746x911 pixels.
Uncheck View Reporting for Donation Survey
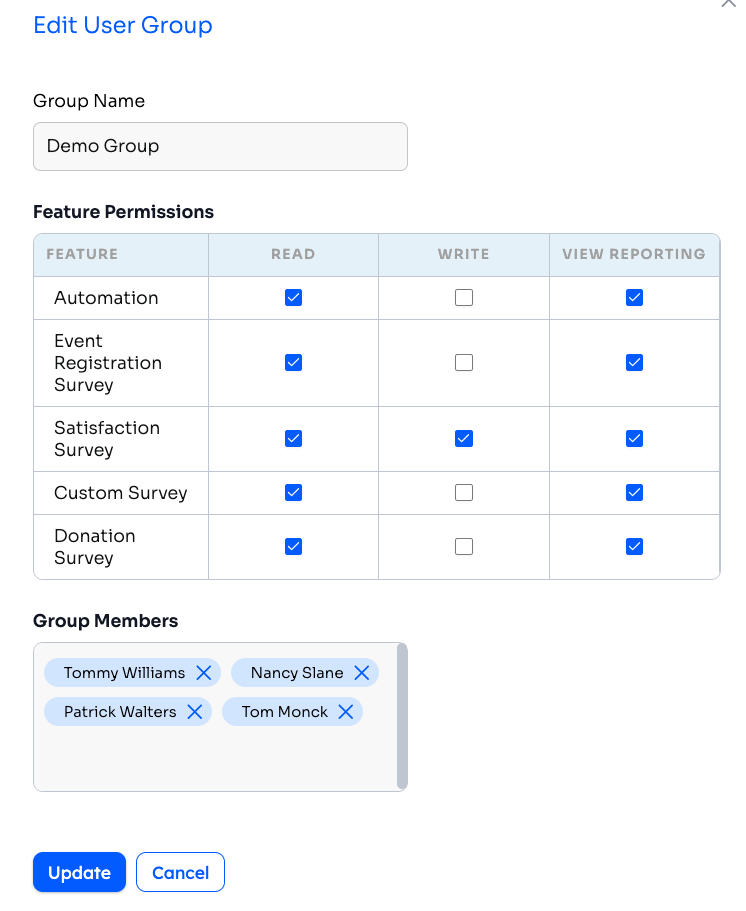point(634,547)
